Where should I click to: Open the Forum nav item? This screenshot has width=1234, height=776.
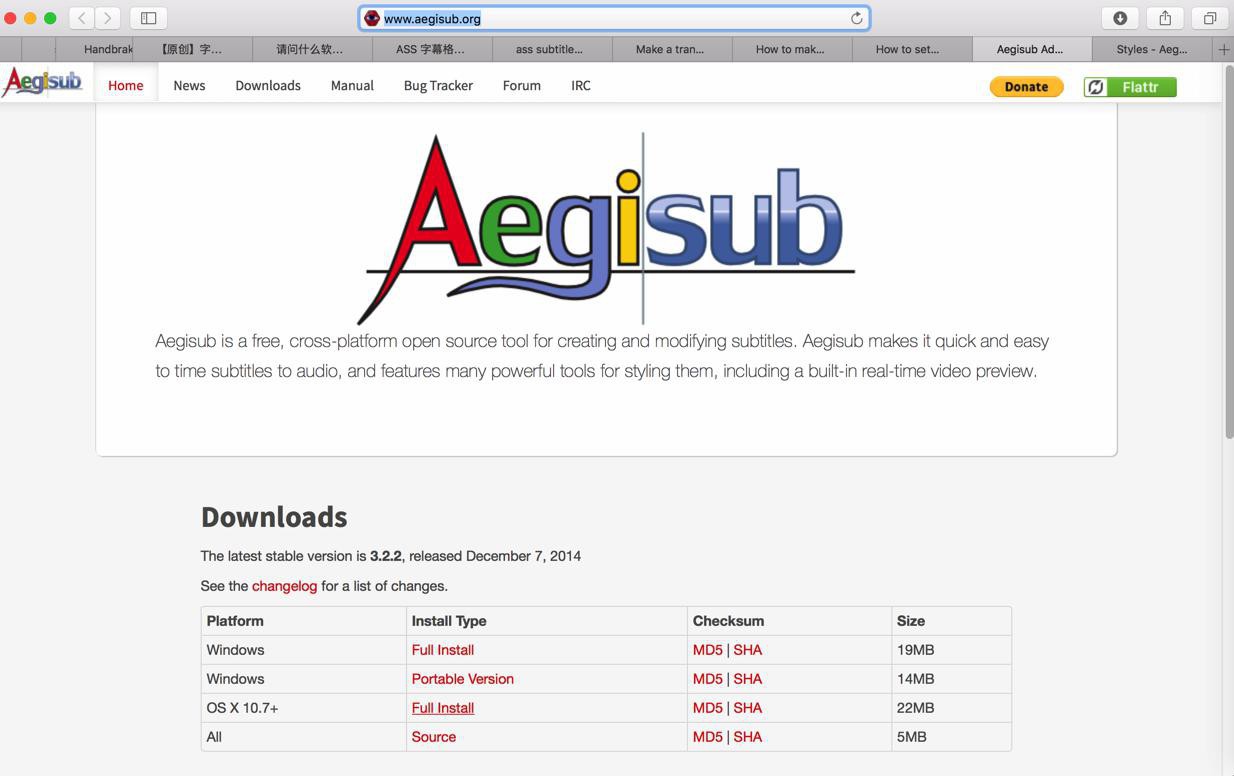pos(522,85)
